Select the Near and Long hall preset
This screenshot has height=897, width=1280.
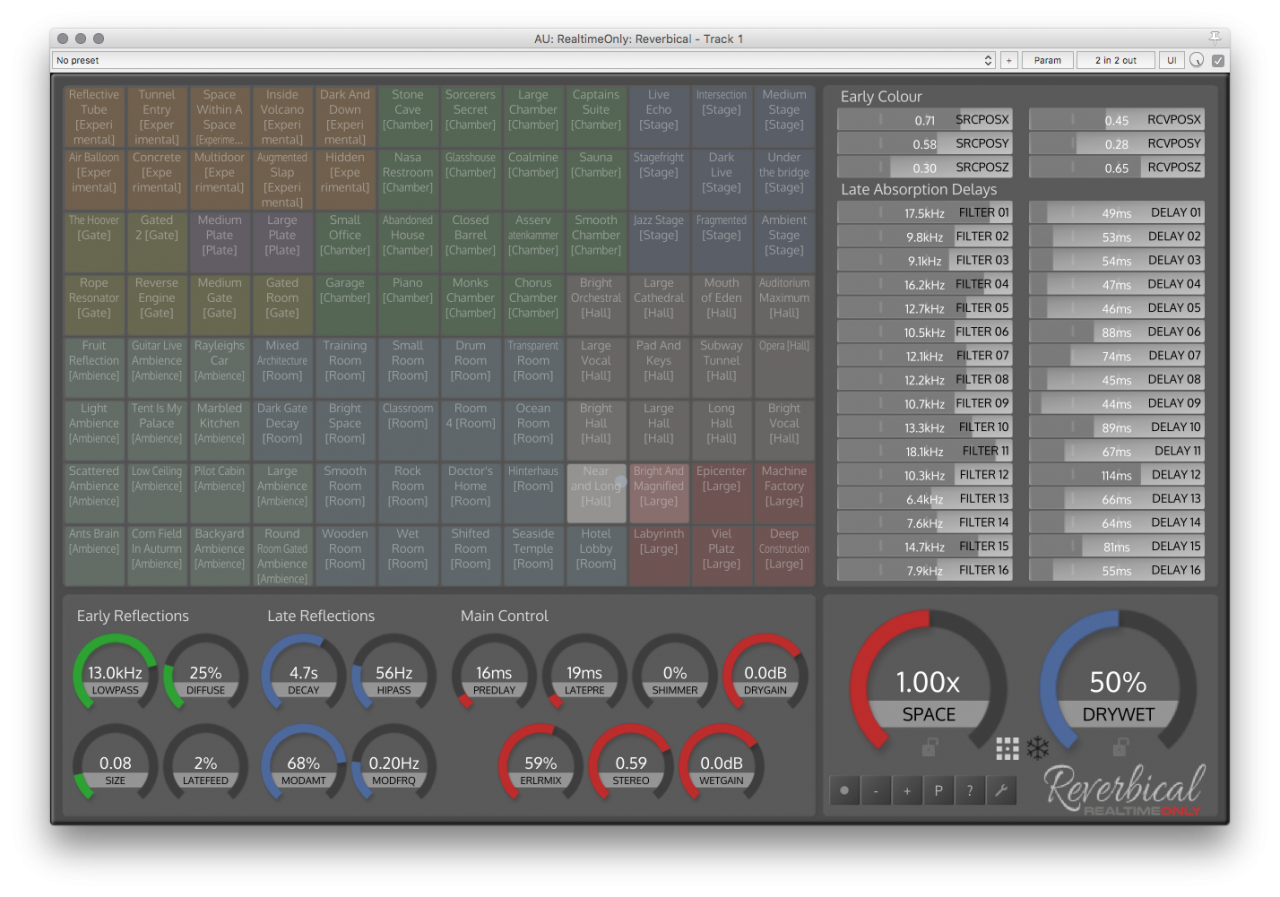coord(596,493)
